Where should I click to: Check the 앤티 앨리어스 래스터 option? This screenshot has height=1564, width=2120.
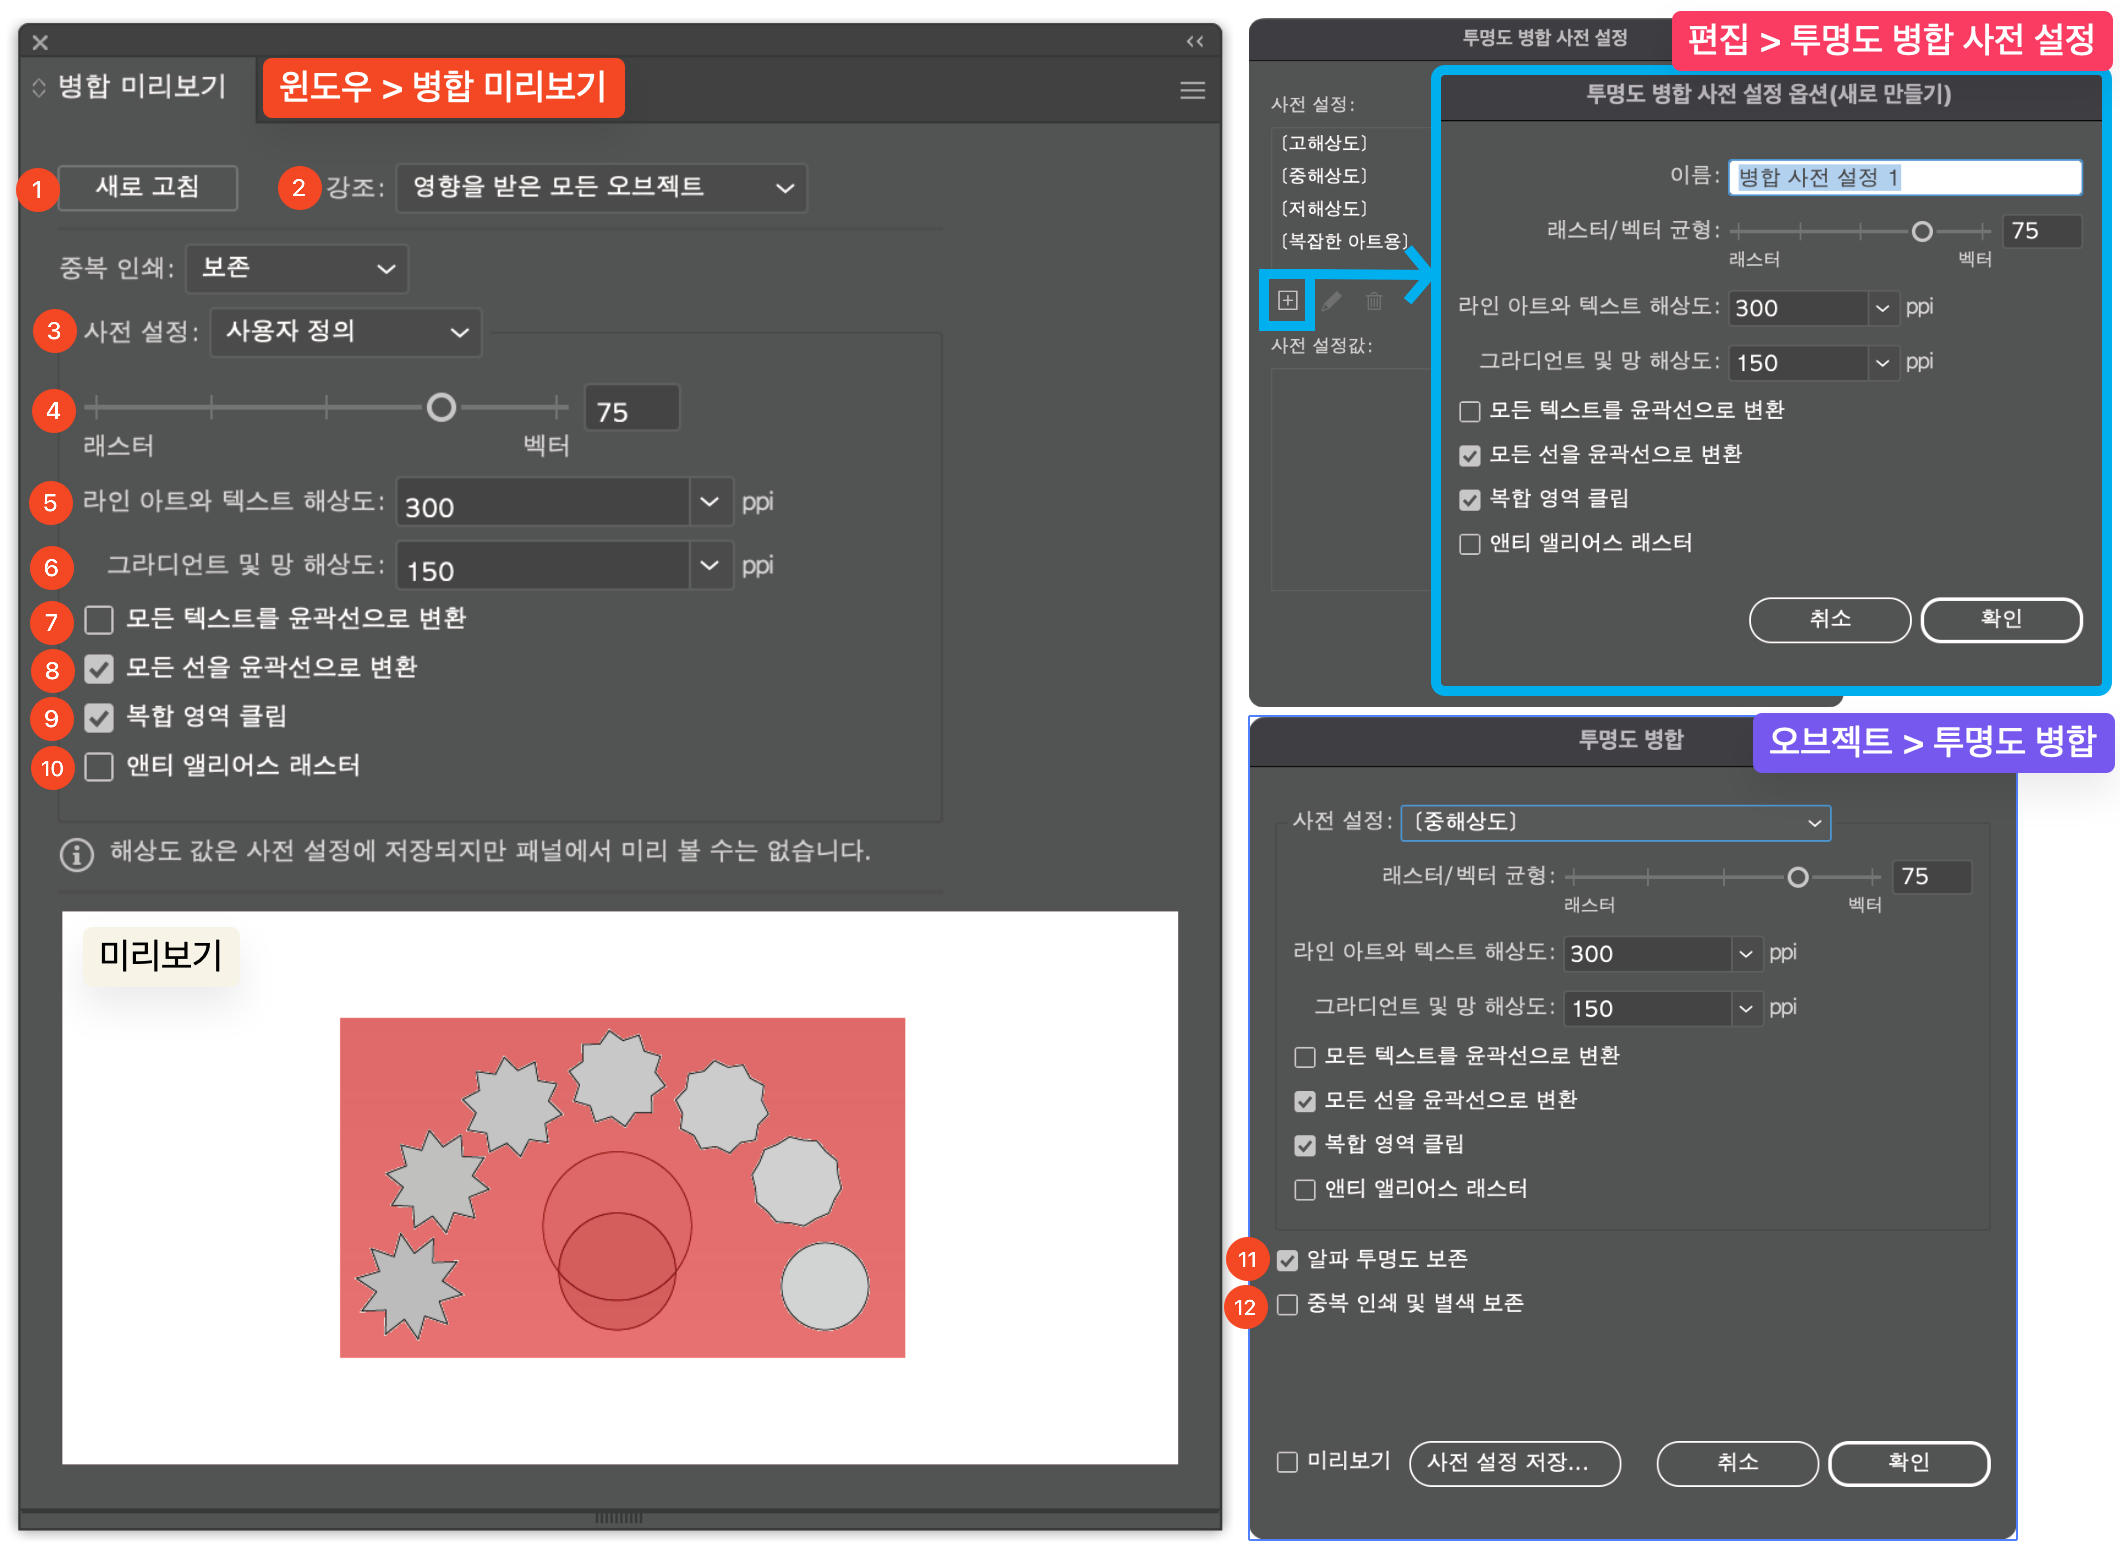98,767
